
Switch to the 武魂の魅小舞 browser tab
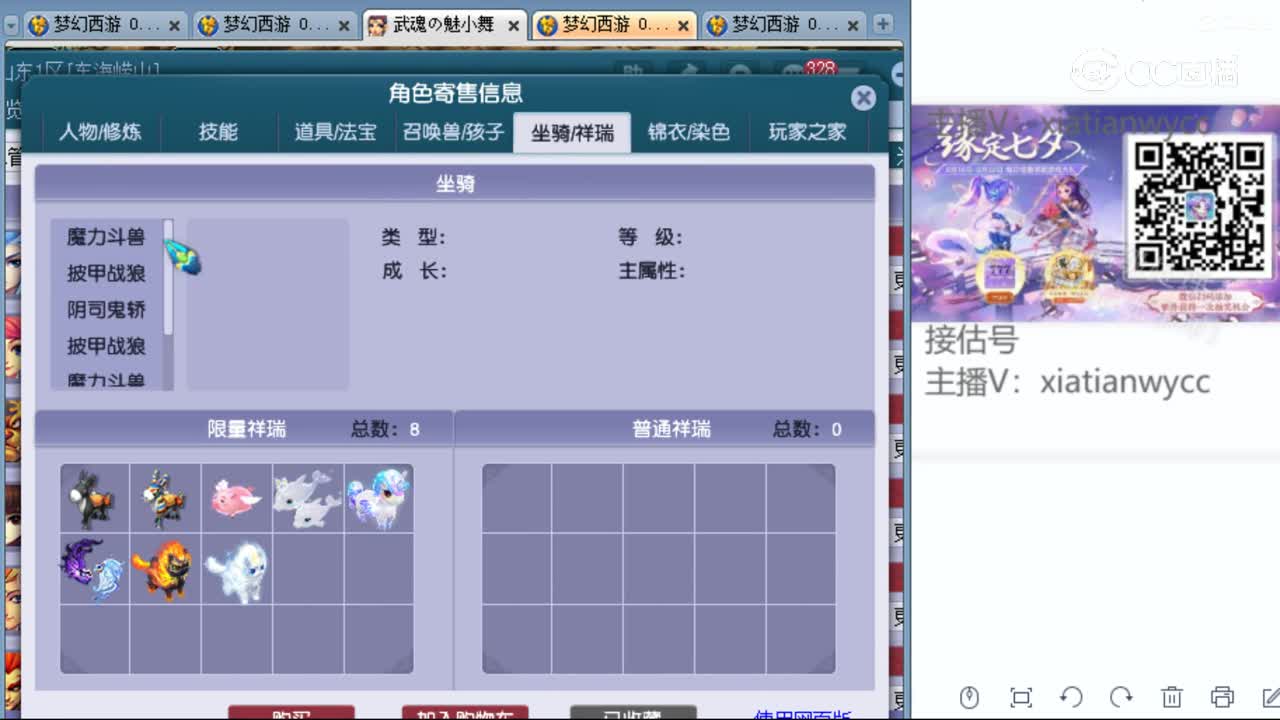444,25
